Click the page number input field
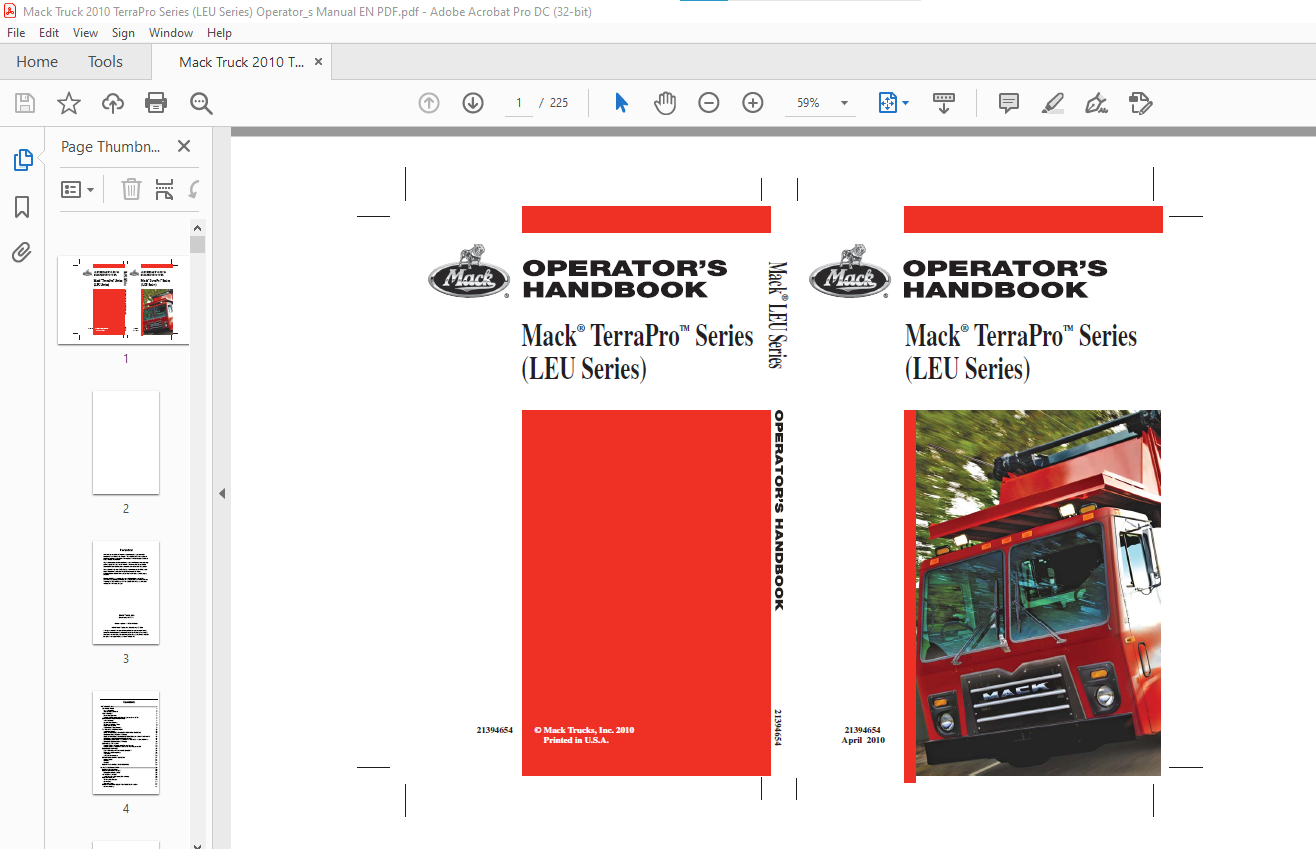Screen dimensions: 1316x849 pos(519,103)
